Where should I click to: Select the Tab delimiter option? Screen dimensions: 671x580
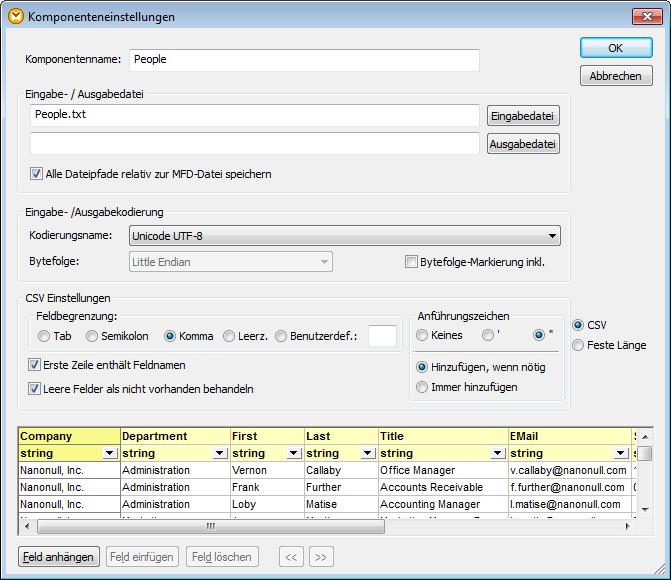(44, 337)
